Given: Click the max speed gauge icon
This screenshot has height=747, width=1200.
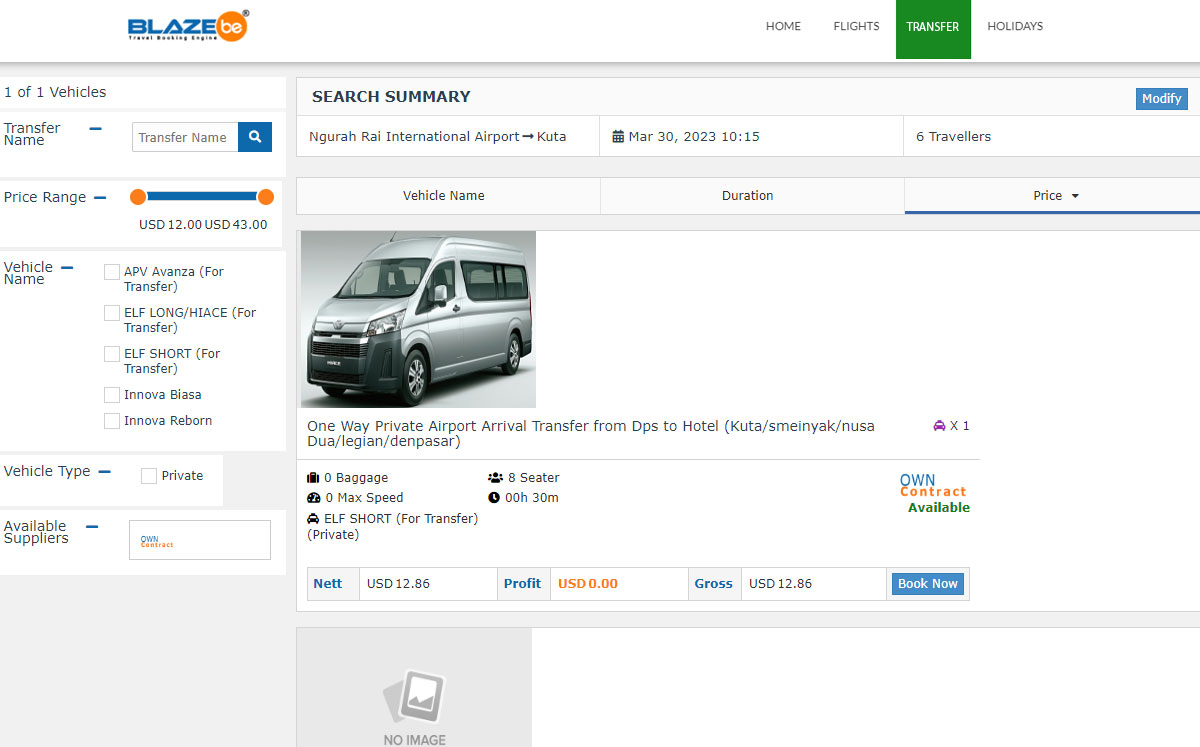Looking at the screenshot, I should (x=313, y=498).
